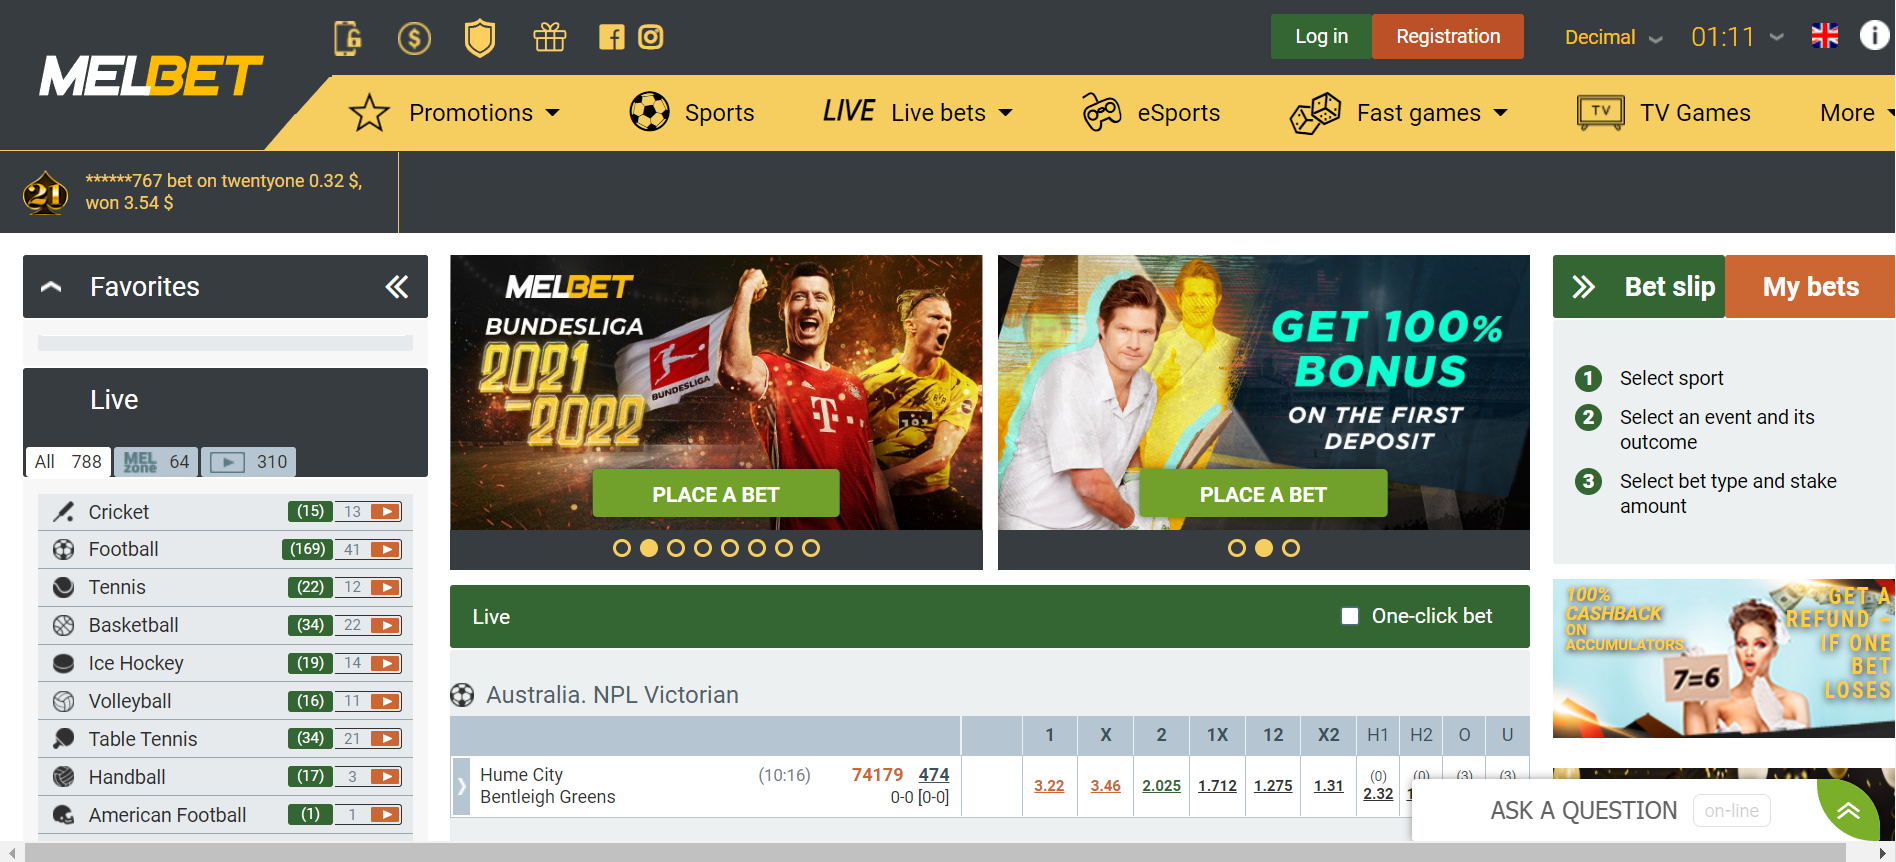This screenshot has height=862, width=1896.
Task: Expand Hume City match row arrow
Action: [461, 786]
